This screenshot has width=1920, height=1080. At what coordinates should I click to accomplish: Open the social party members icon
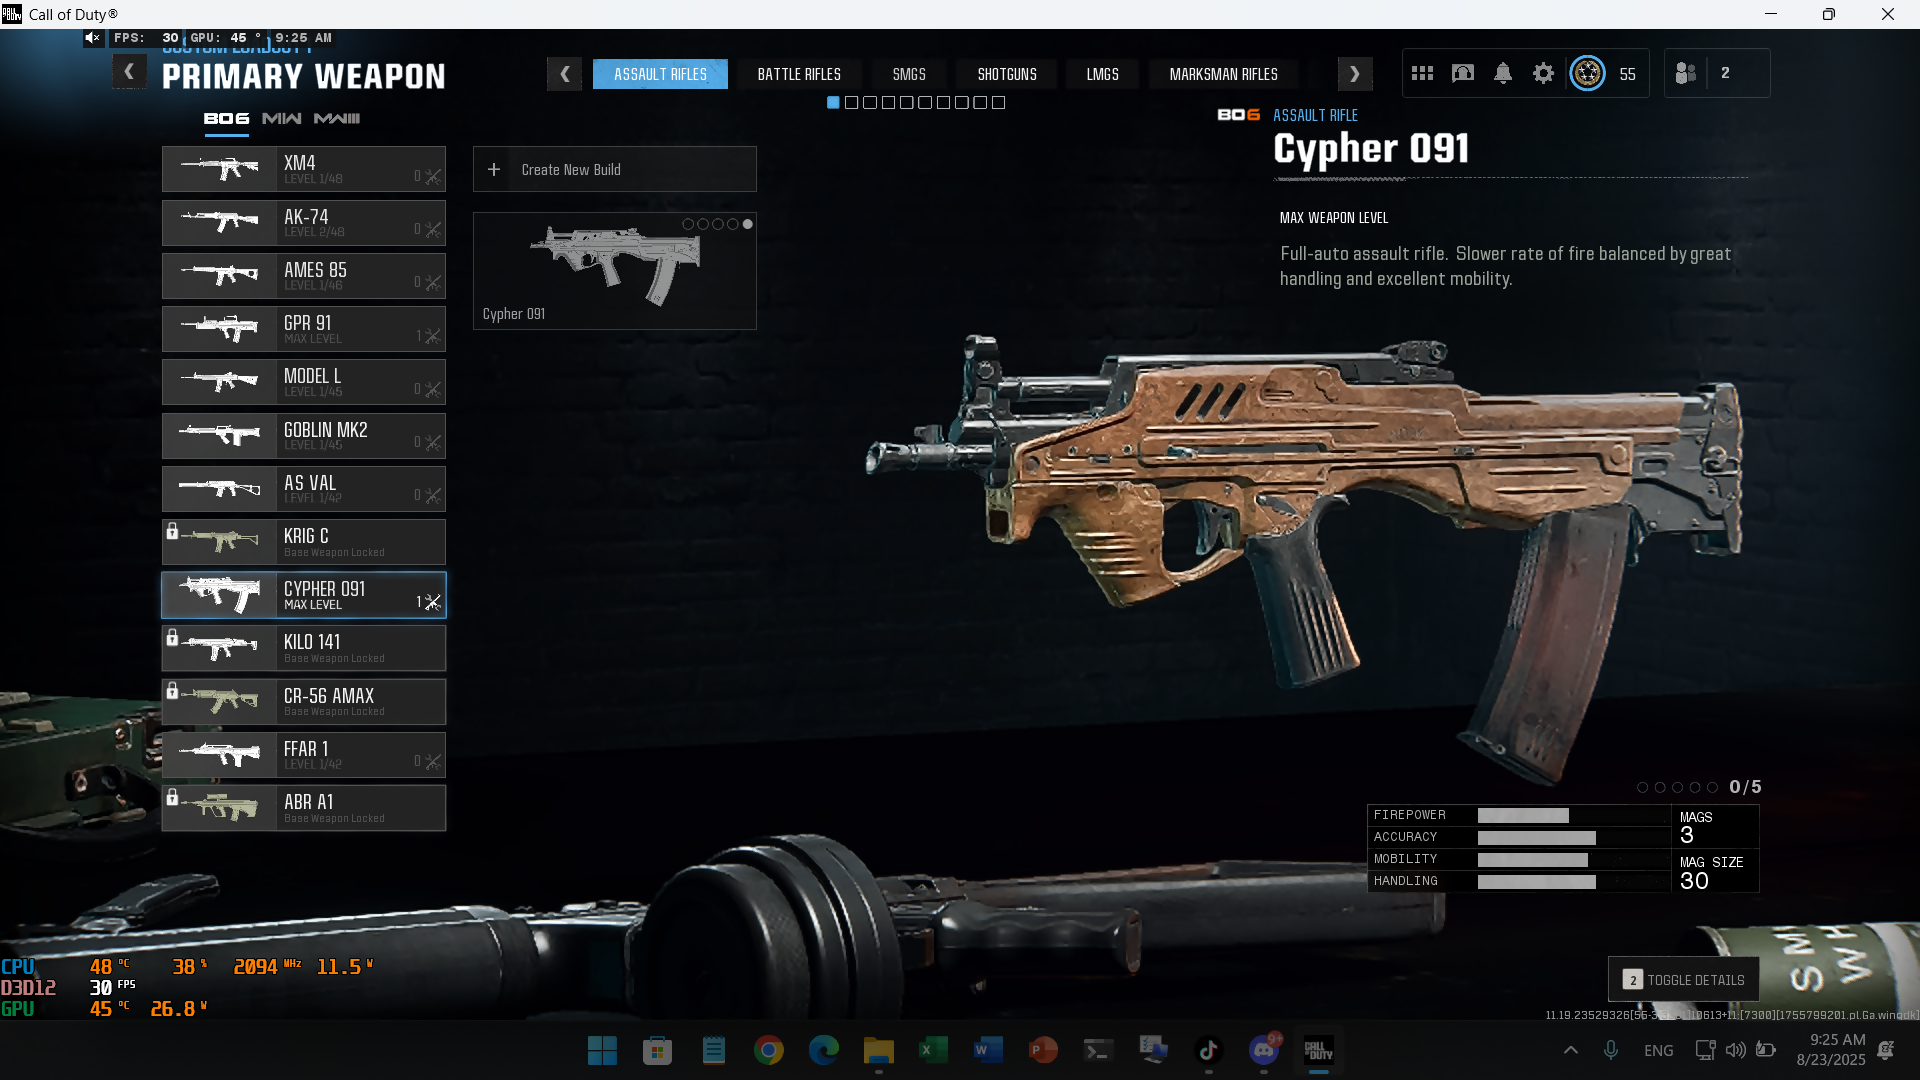1685,73
